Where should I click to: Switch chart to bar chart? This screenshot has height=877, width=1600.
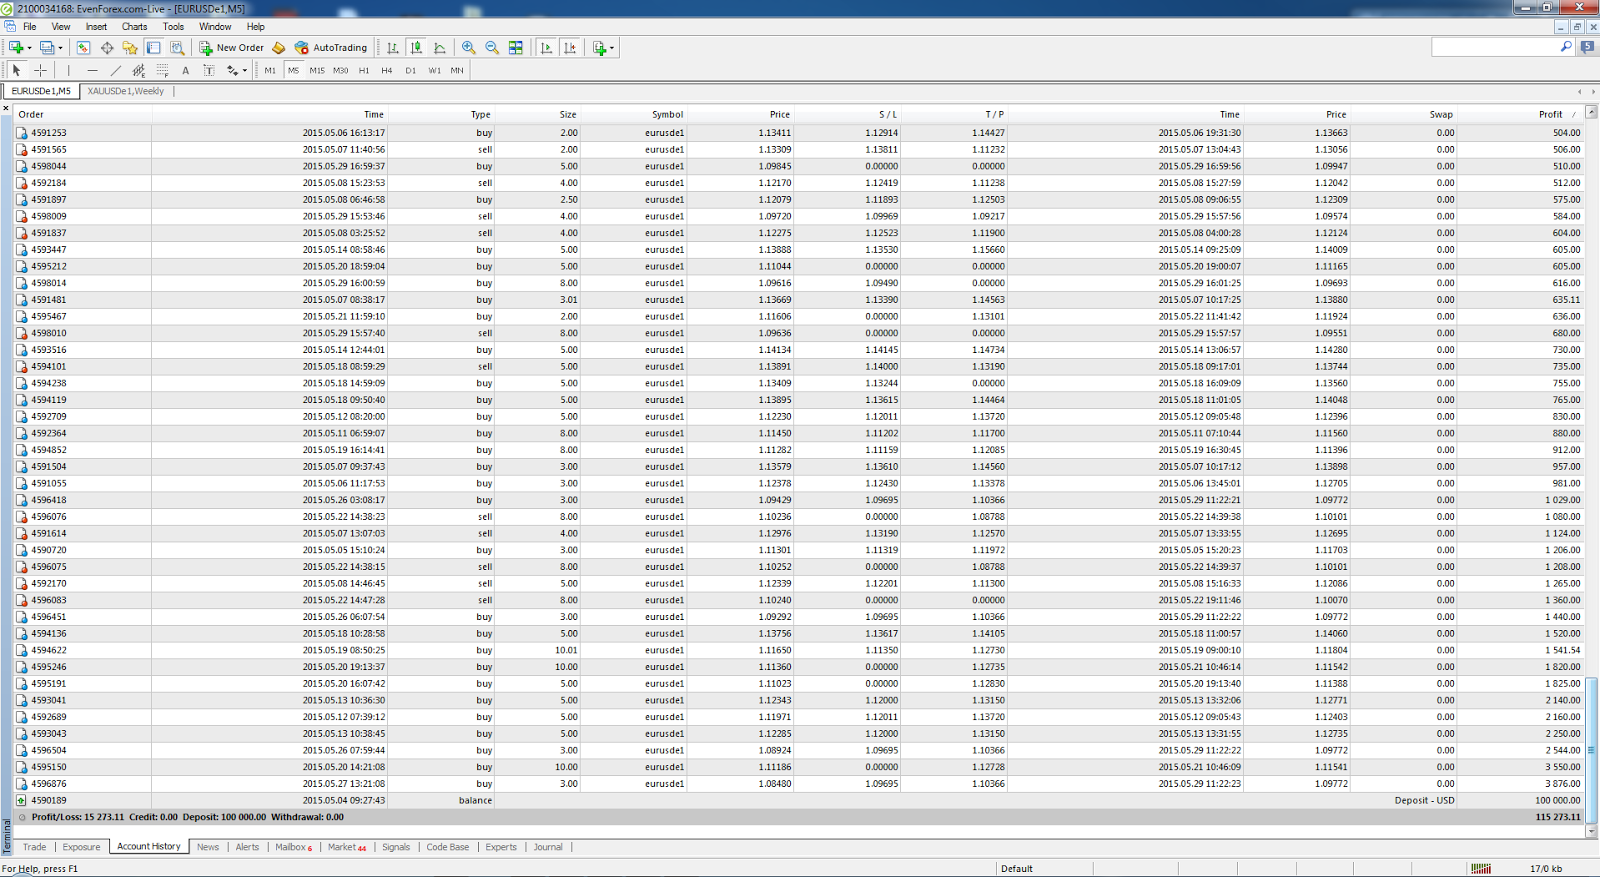coord(393,47)
